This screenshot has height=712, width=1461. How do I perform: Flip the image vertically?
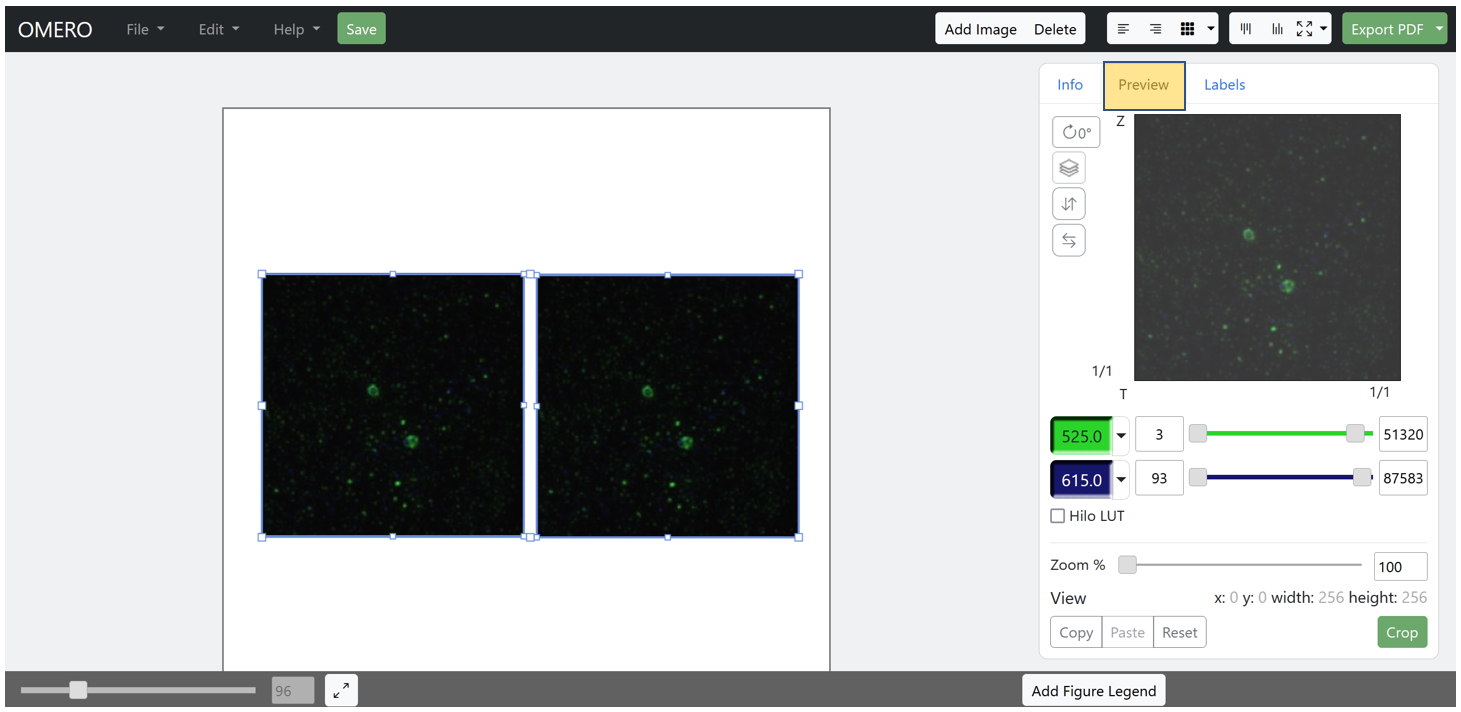point(1069,204)
